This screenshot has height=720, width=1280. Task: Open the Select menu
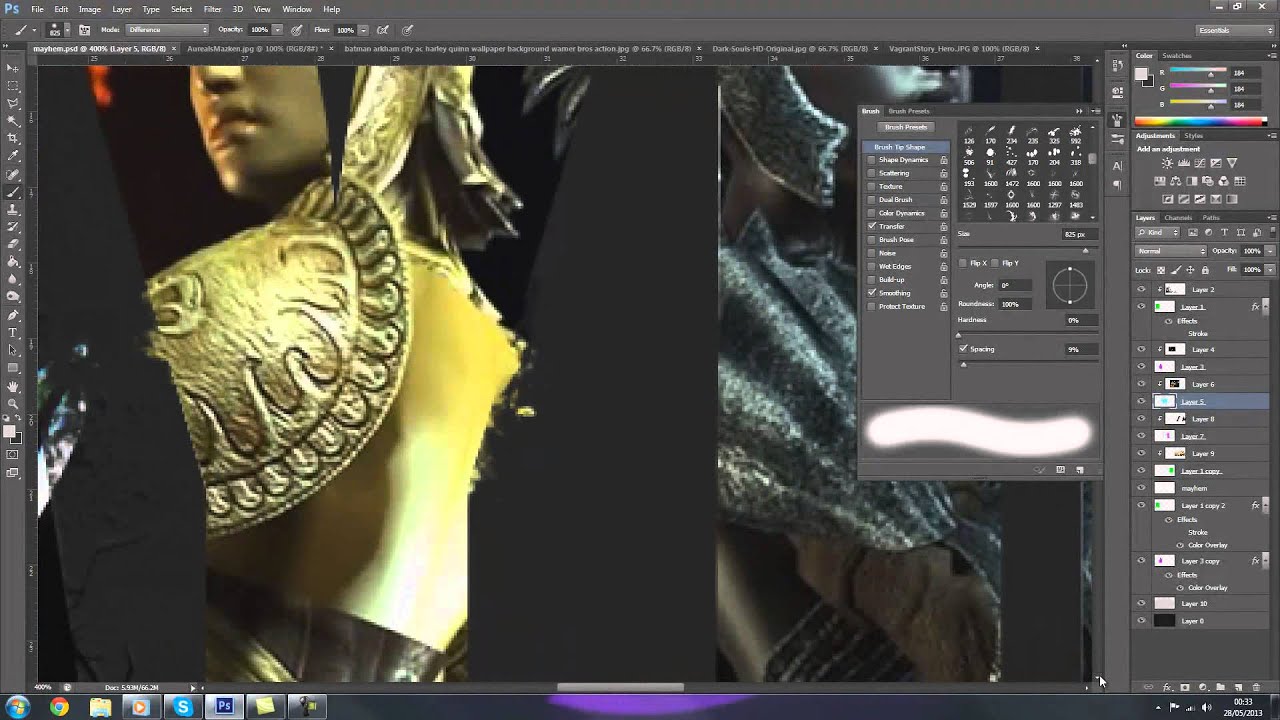[x=181, y=9]
